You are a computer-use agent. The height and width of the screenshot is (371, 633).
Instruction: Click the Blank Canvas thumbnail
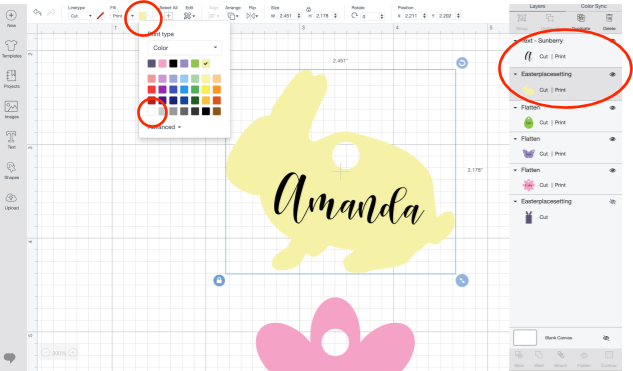[x=525, y=337]
